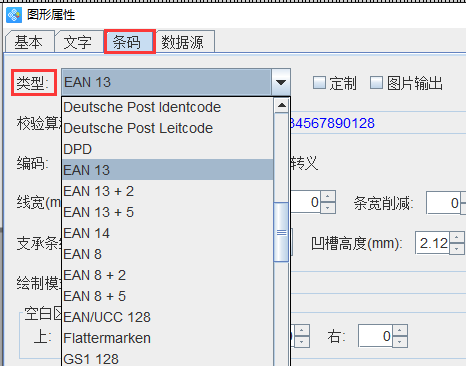Image resolution: width=466 pixels, height=366 pixels.
Task: Click the dropdown list scrollbar up arrow
Action: point(282,106)
